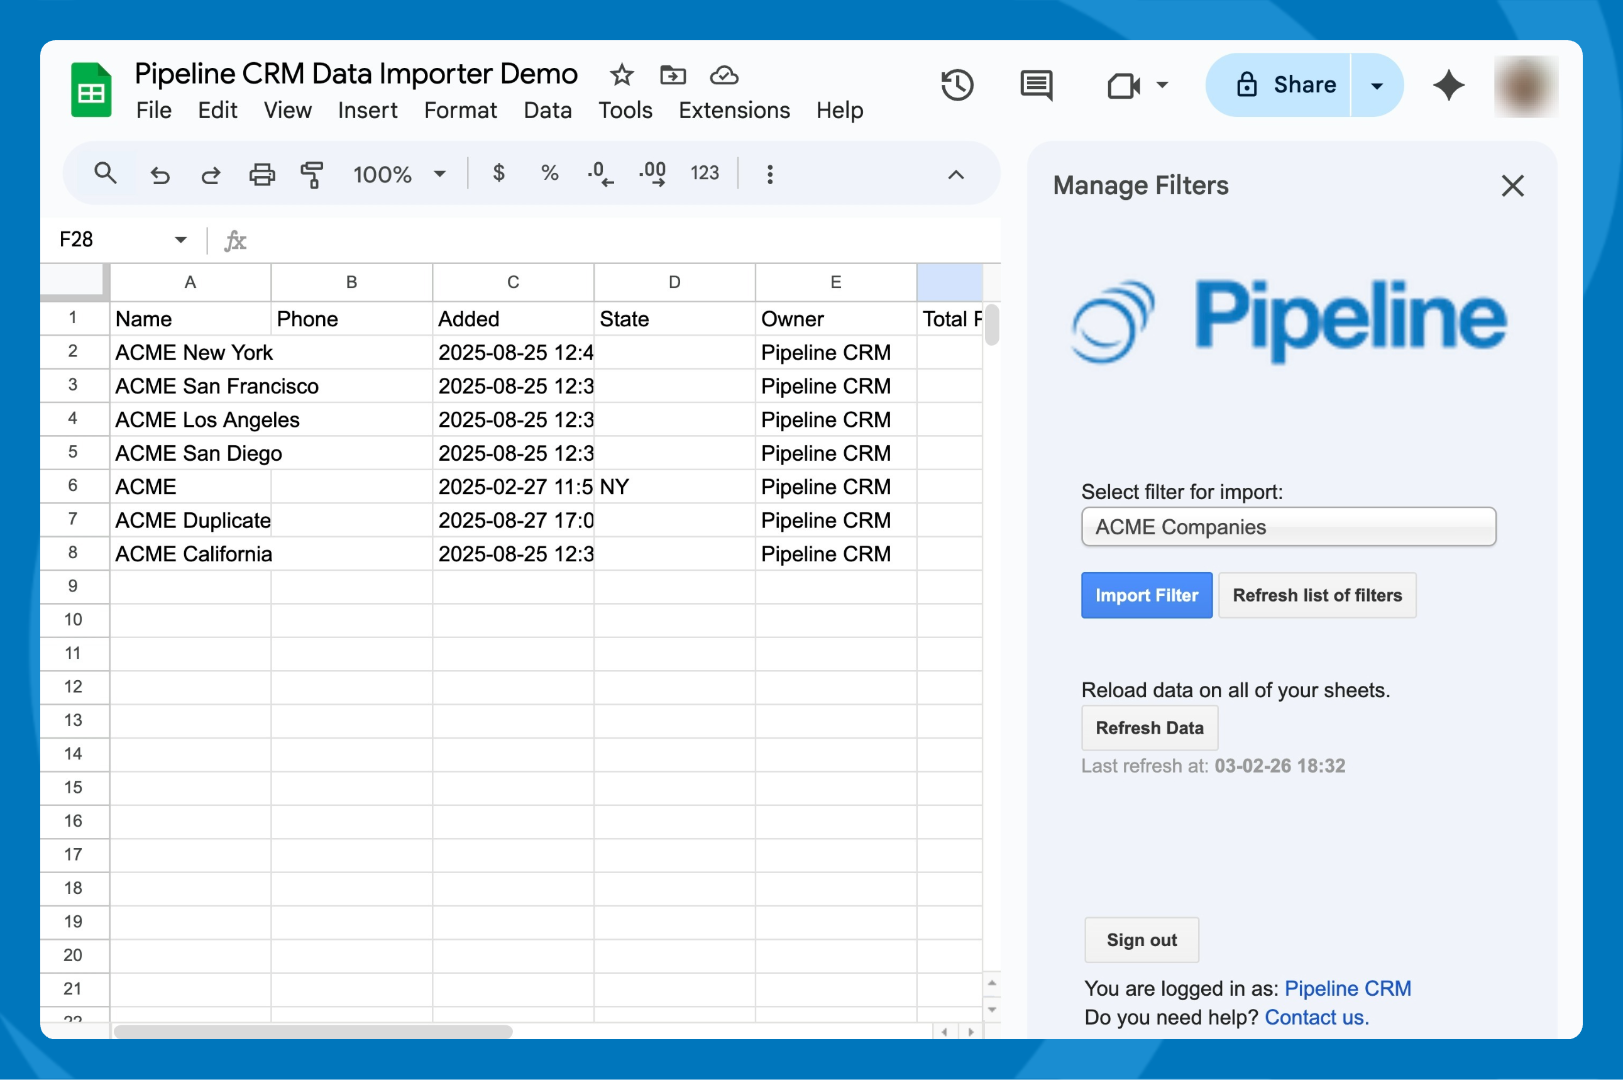1623x1080 pixels.
Task: Close the Manage Filters sidebar
Action: tap(1512, 186)
